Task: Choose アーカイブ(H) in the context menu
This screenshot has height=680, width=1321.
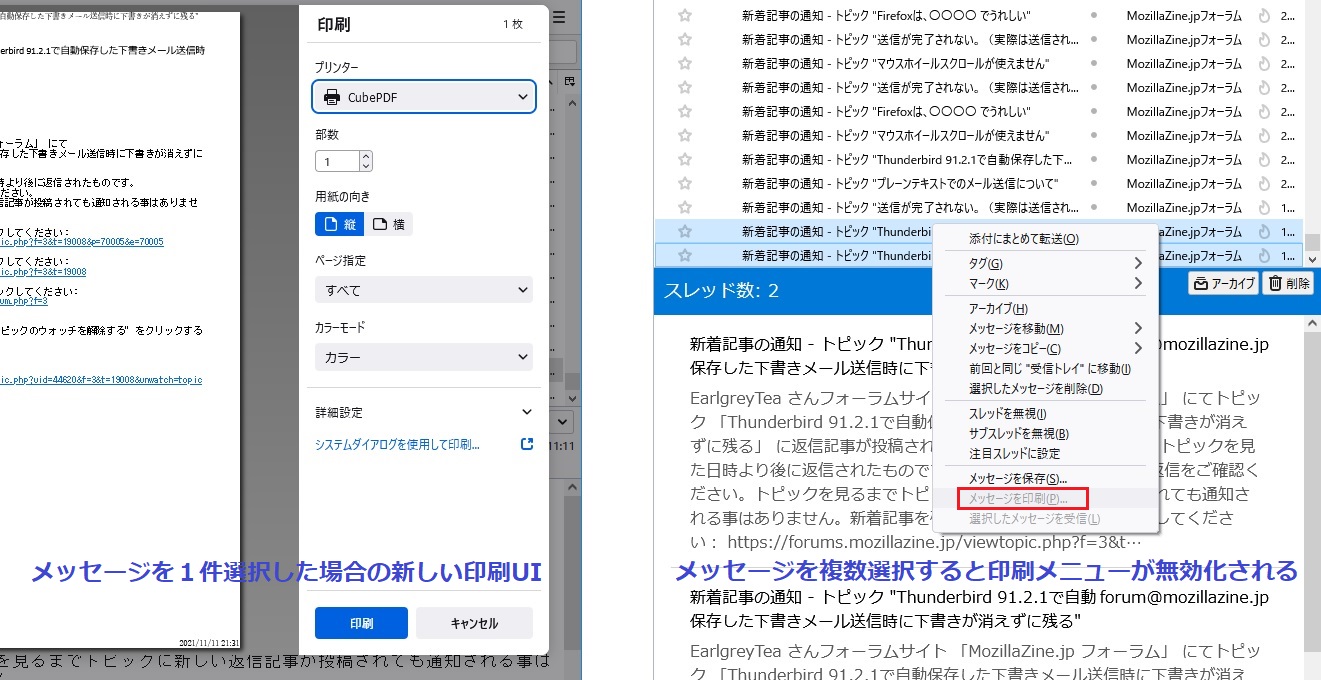Action: (998, 309)
